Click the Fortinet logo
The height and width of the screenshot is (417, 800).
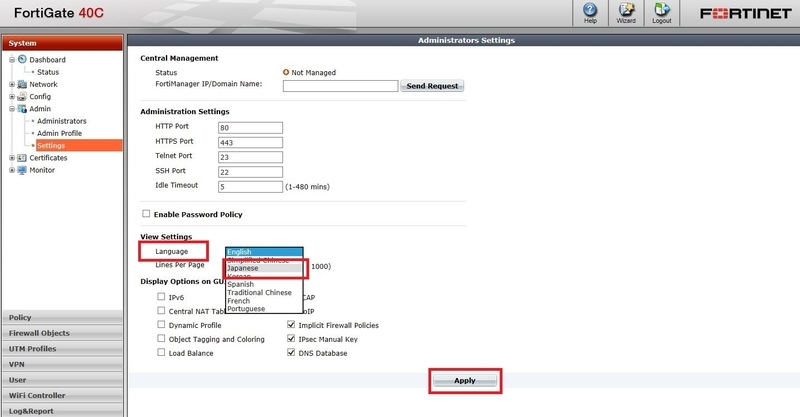(x=745, y=13)
